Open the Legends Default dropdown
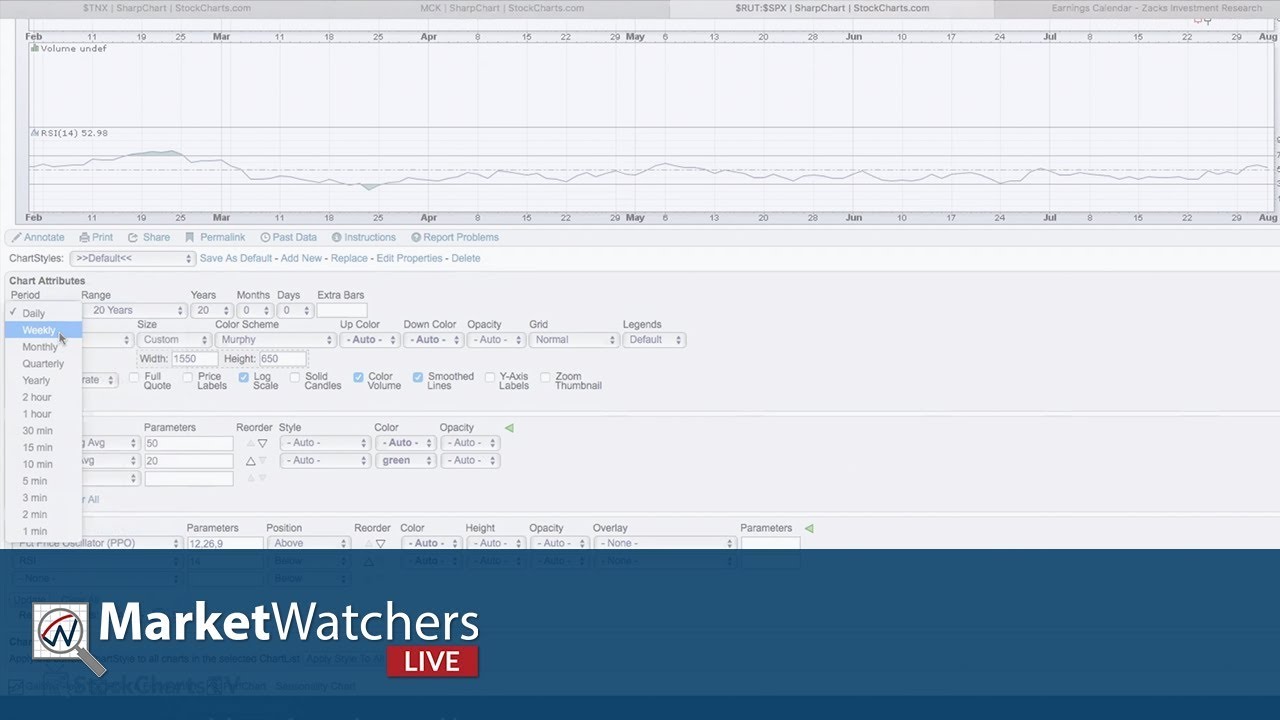 tap(654, 340)
